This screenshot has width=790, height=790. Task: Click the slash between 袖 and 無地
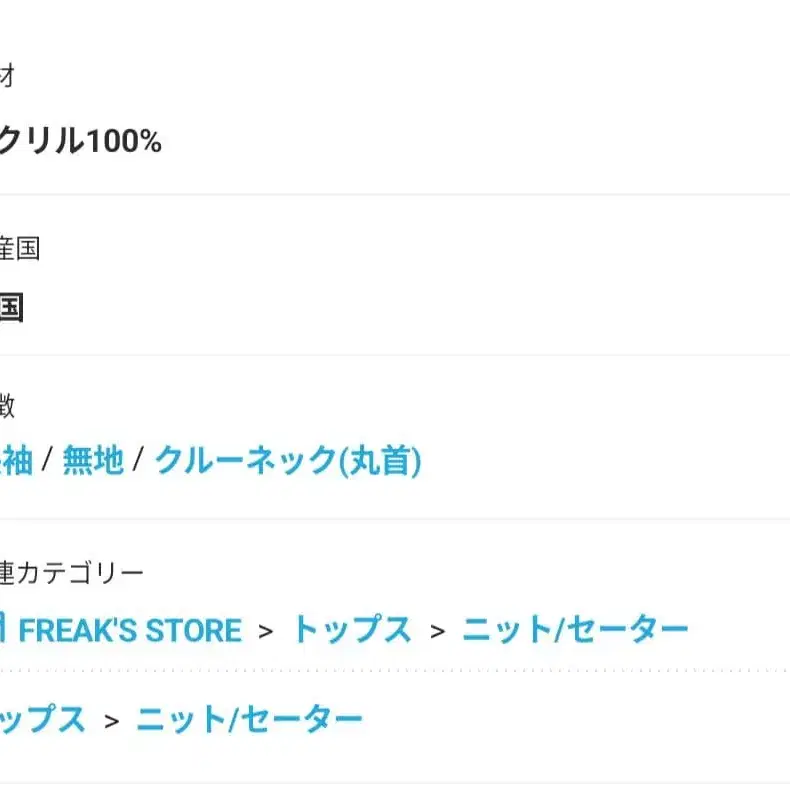(x=47, y=461)
